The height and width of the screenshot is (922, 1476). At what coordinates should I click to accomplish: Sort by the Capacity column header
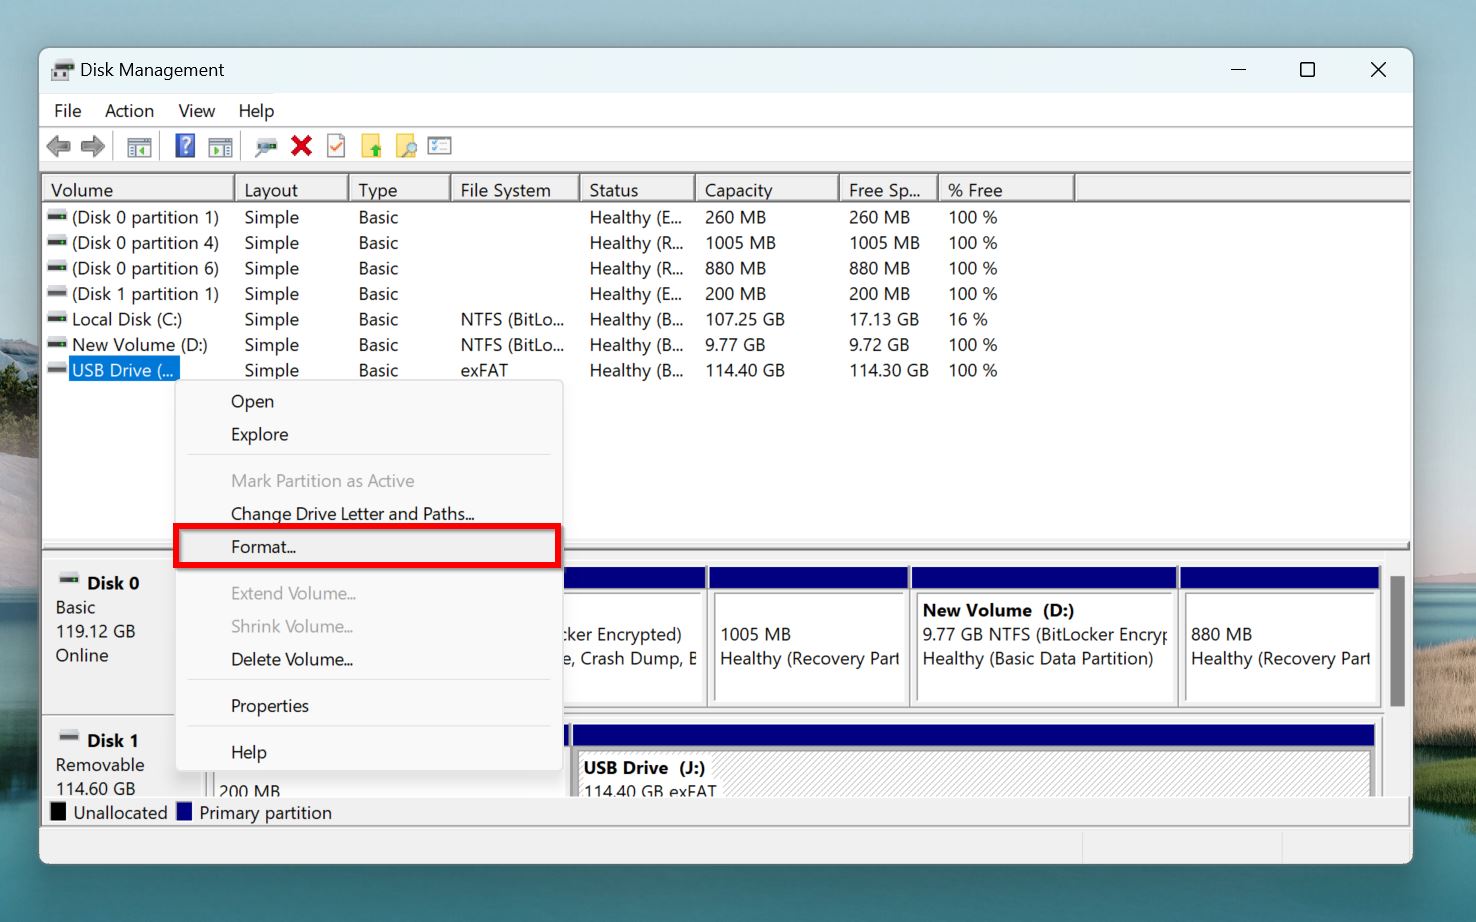coord(766,189)
